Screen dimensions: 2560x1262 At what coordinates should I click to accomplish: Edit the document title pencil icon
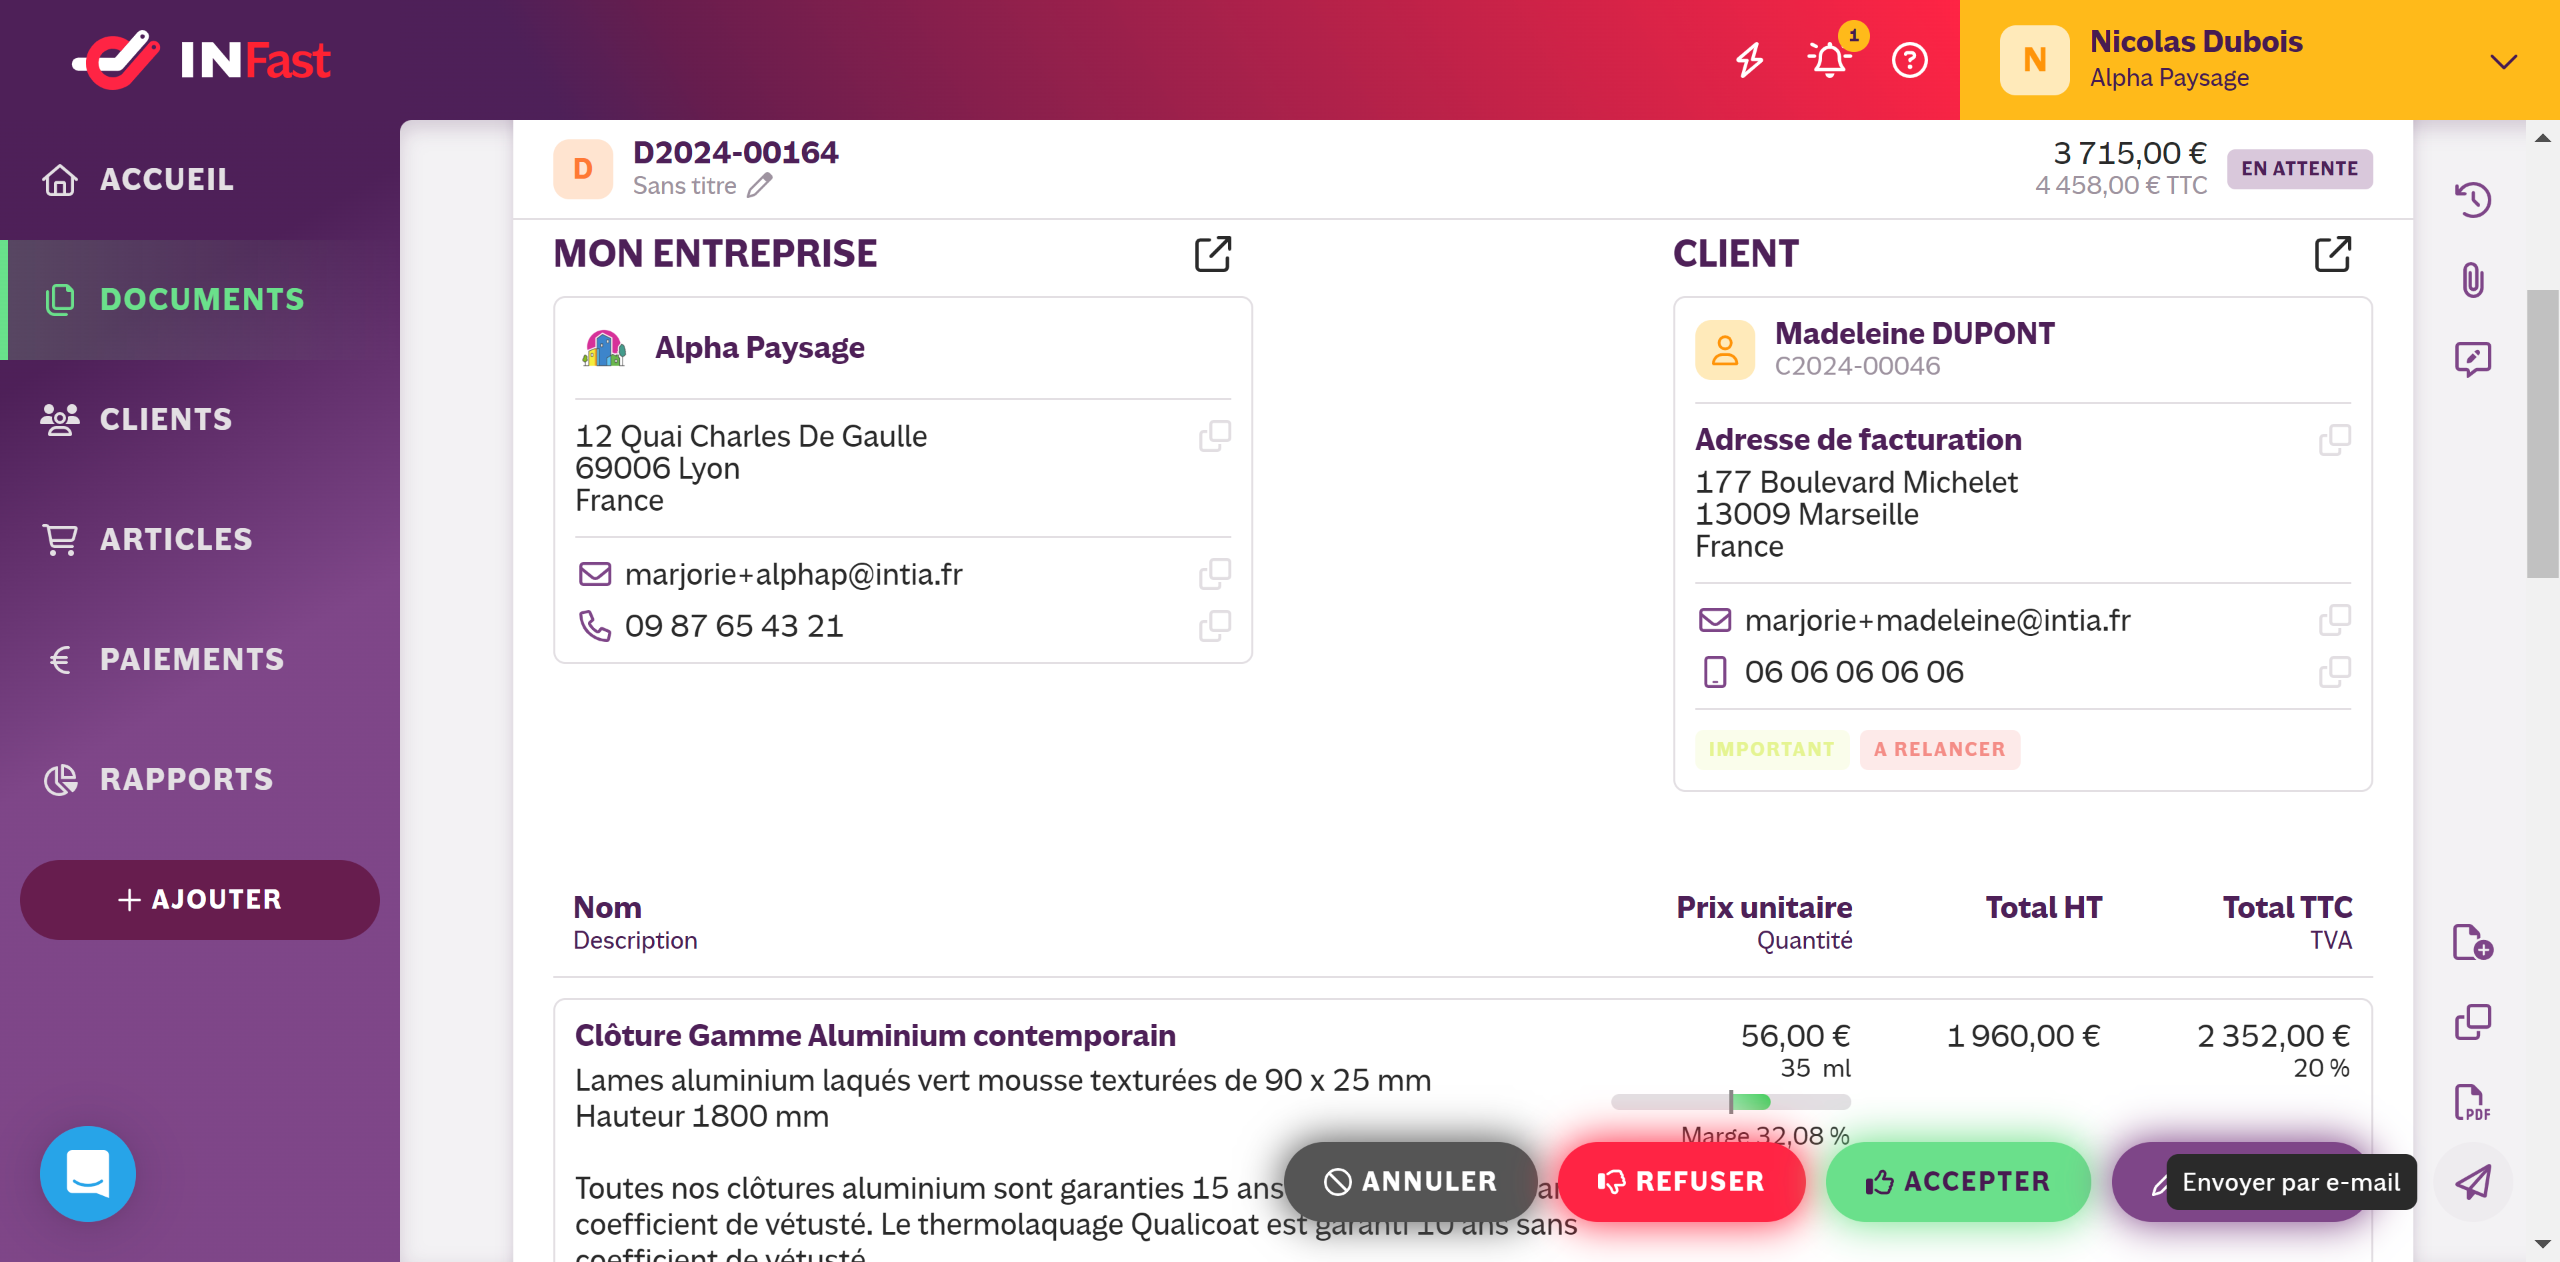(760, 185)
